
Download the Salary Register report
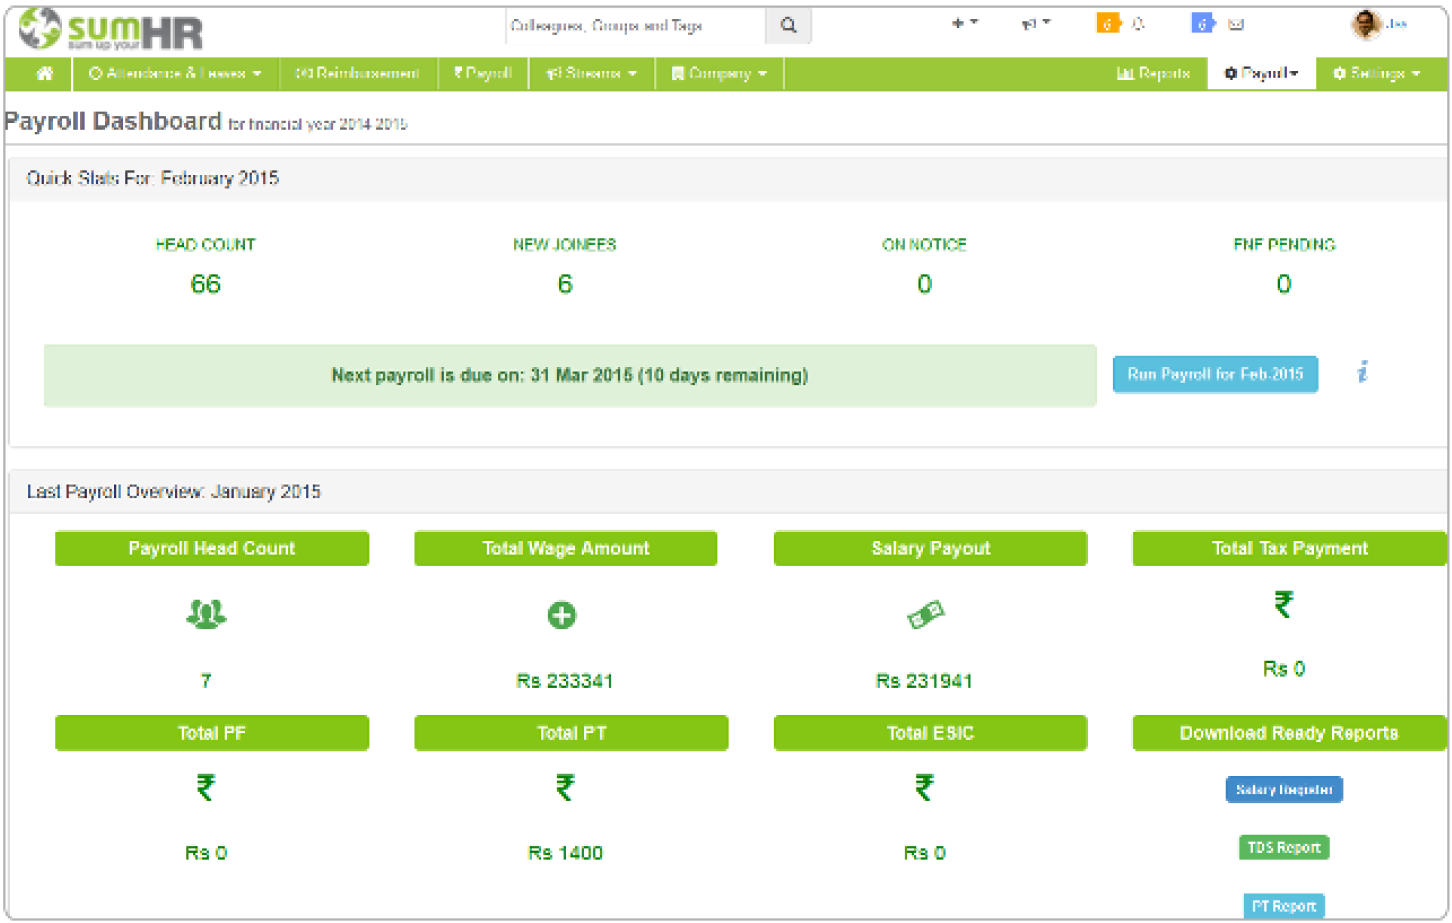[x=1284, y=789]
